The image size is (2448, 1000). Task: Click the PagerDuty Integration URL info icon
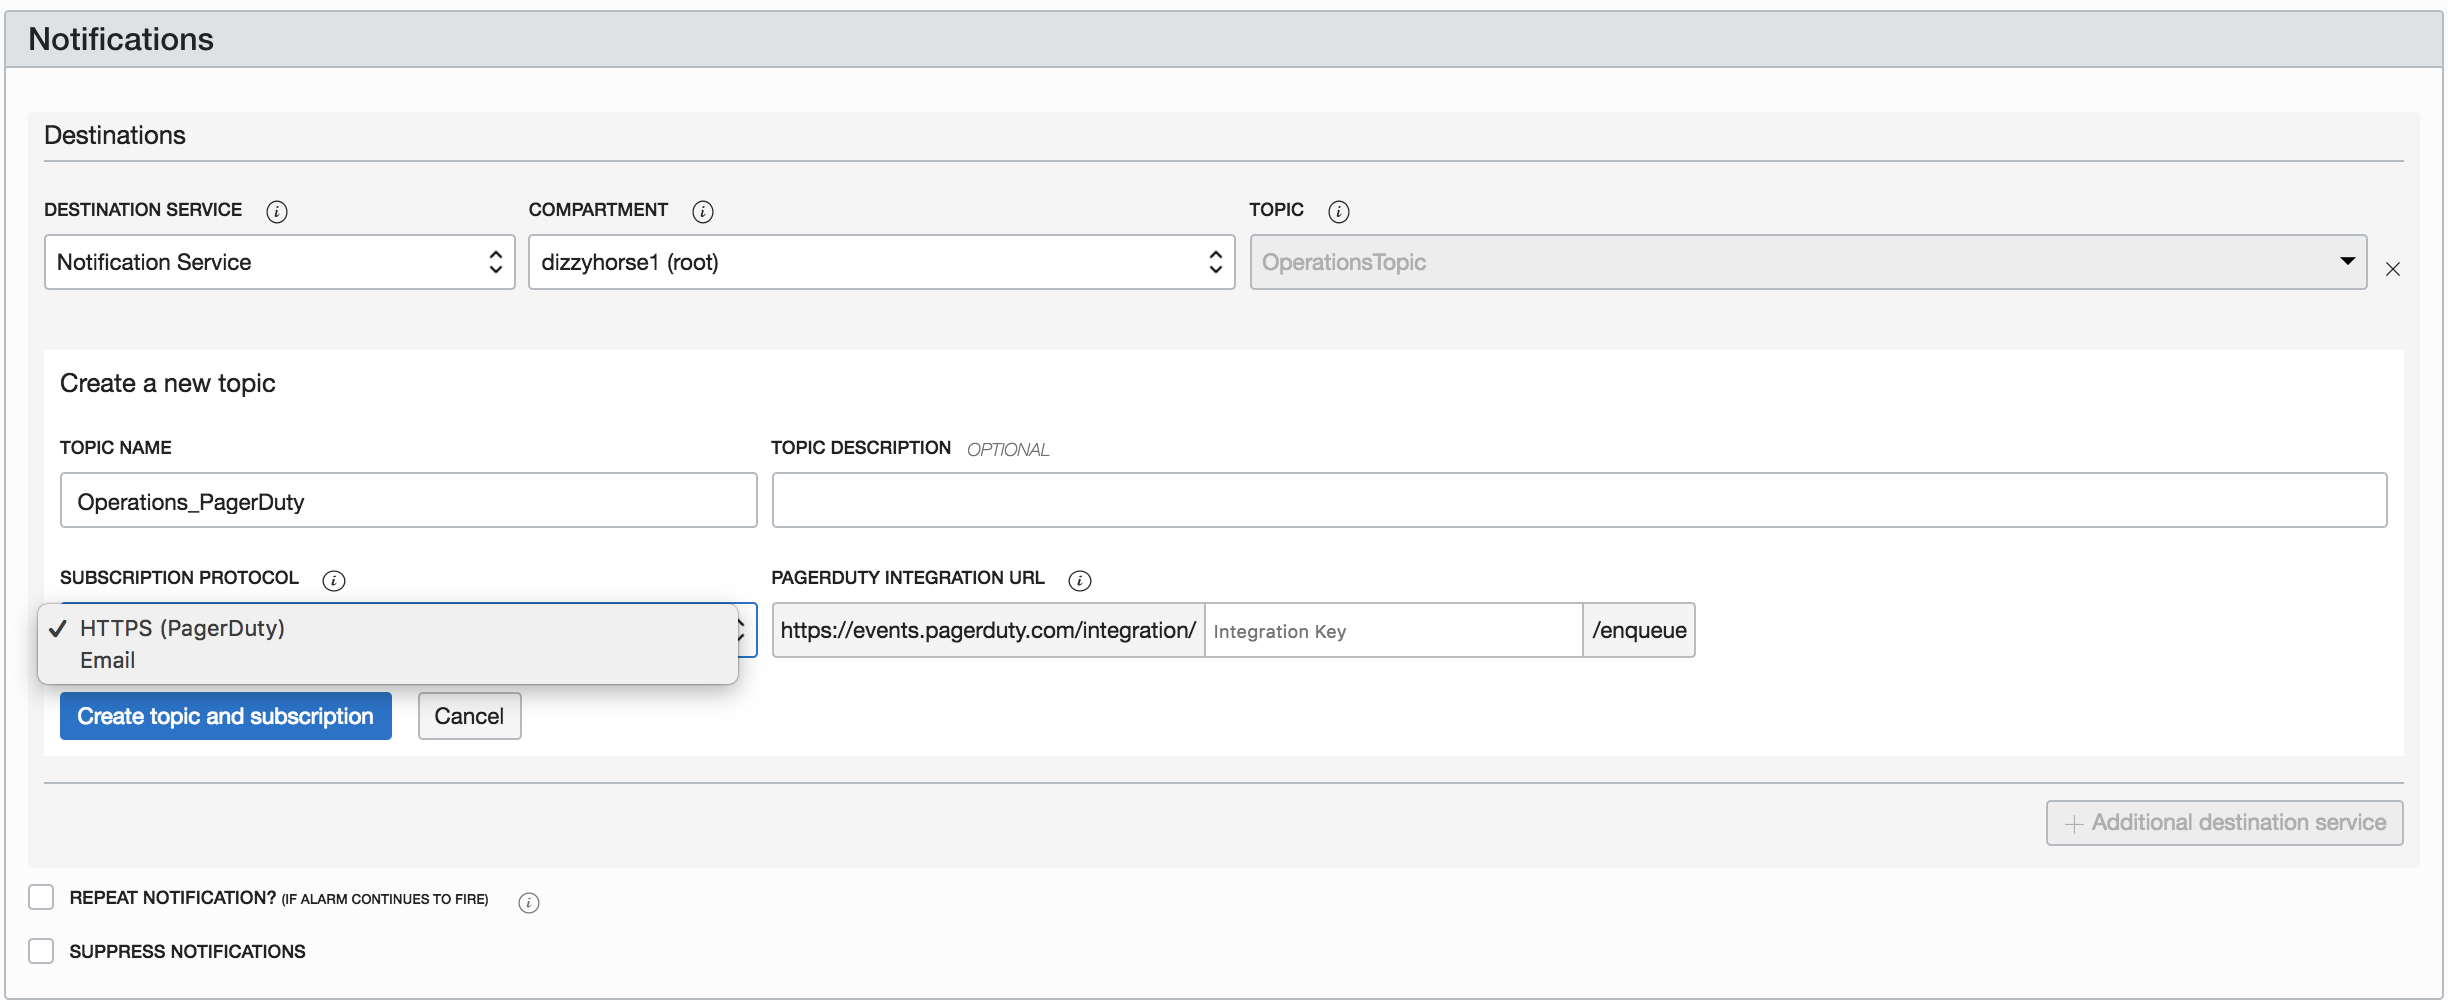pos(1079,581)
